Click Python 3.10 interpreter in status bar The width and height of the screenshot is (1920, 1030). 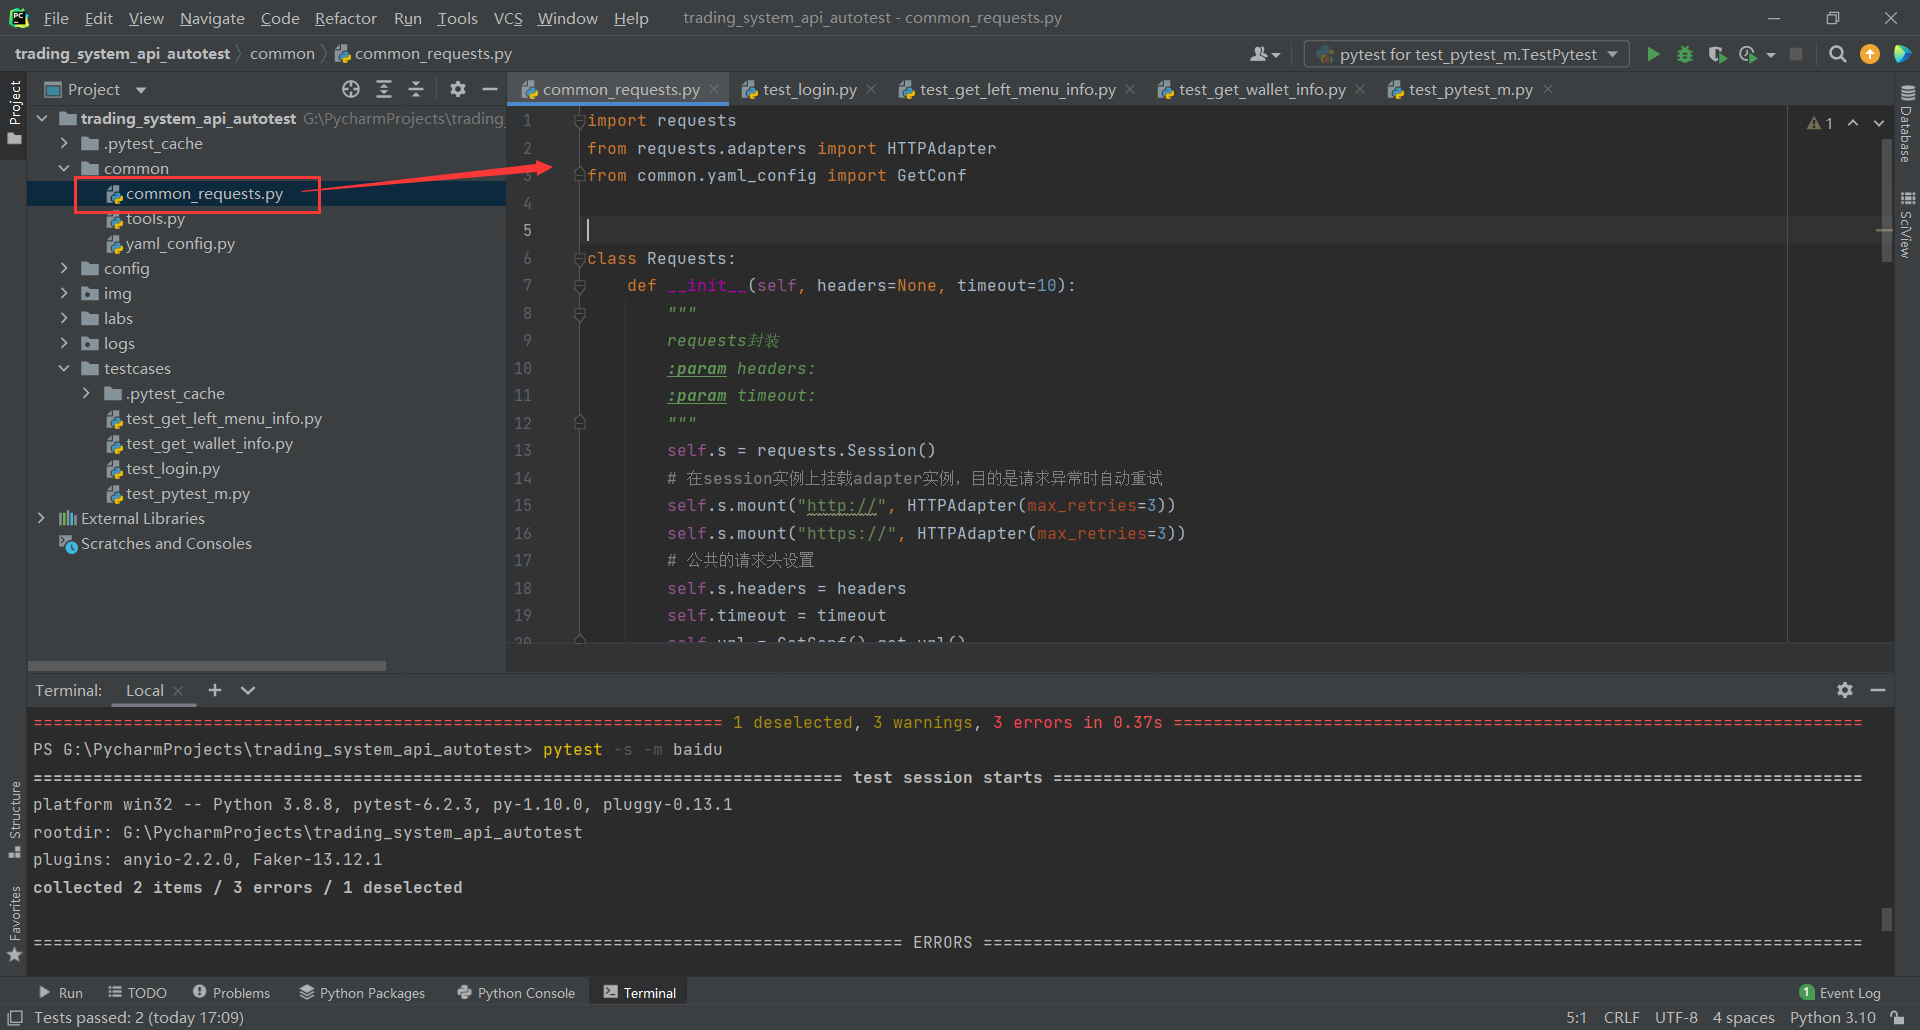(x=1832, y=1017)
